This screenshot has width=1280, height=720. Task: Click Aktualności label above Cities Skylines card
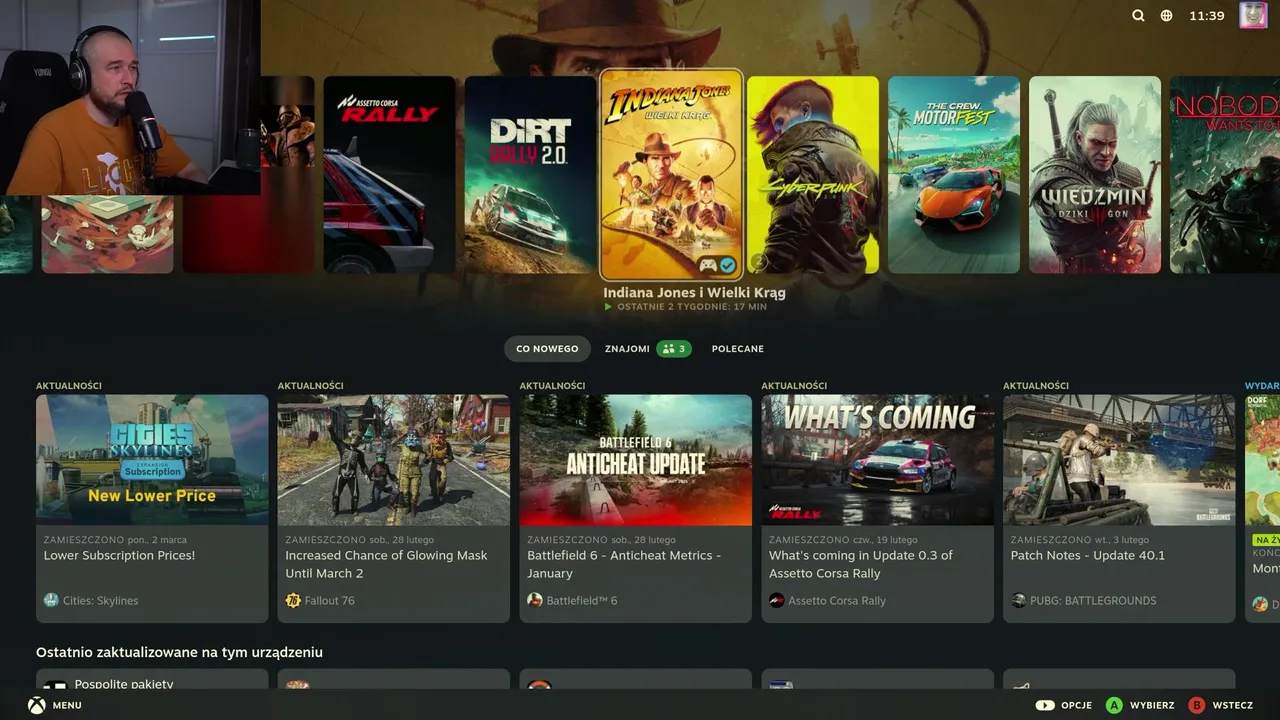(69, 386)
